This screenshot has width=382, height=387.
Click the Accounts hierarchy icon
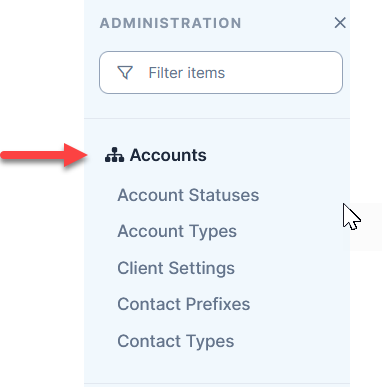point(114,155)
